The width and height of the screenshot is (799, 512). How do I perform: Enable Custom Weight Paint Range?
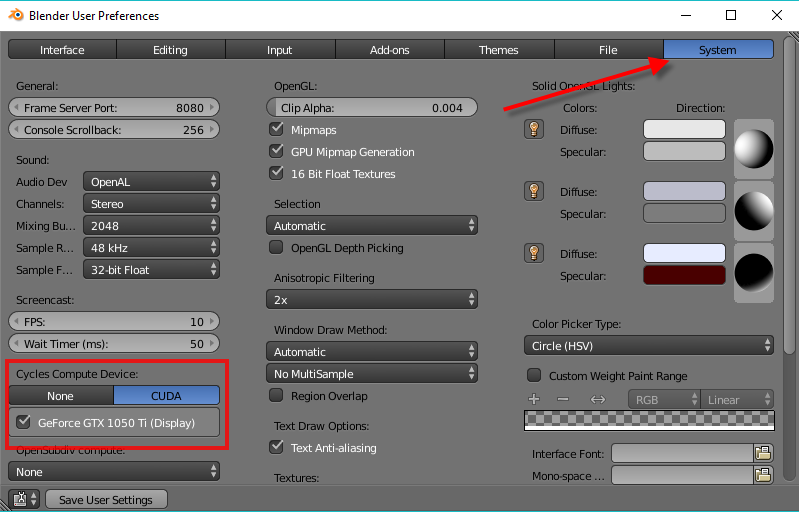[x=534, y=376]
